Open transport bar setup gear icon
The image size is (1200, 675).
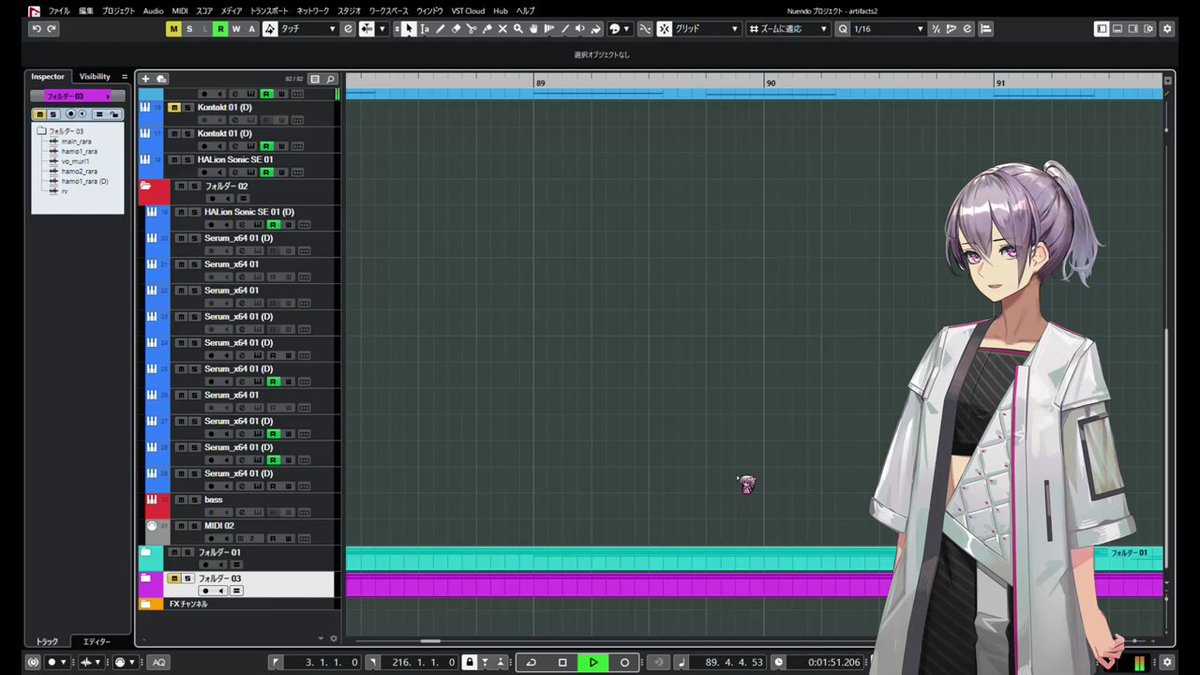coord(1167,662)
